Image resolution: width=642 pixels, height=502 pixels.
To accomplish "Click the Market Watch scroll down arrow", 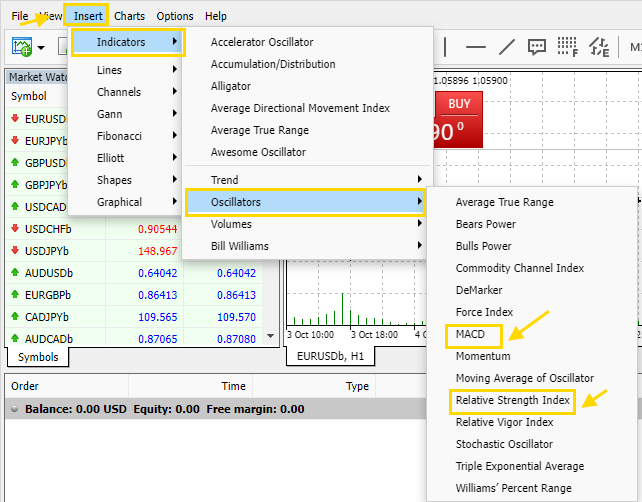I will pos(270,337).
